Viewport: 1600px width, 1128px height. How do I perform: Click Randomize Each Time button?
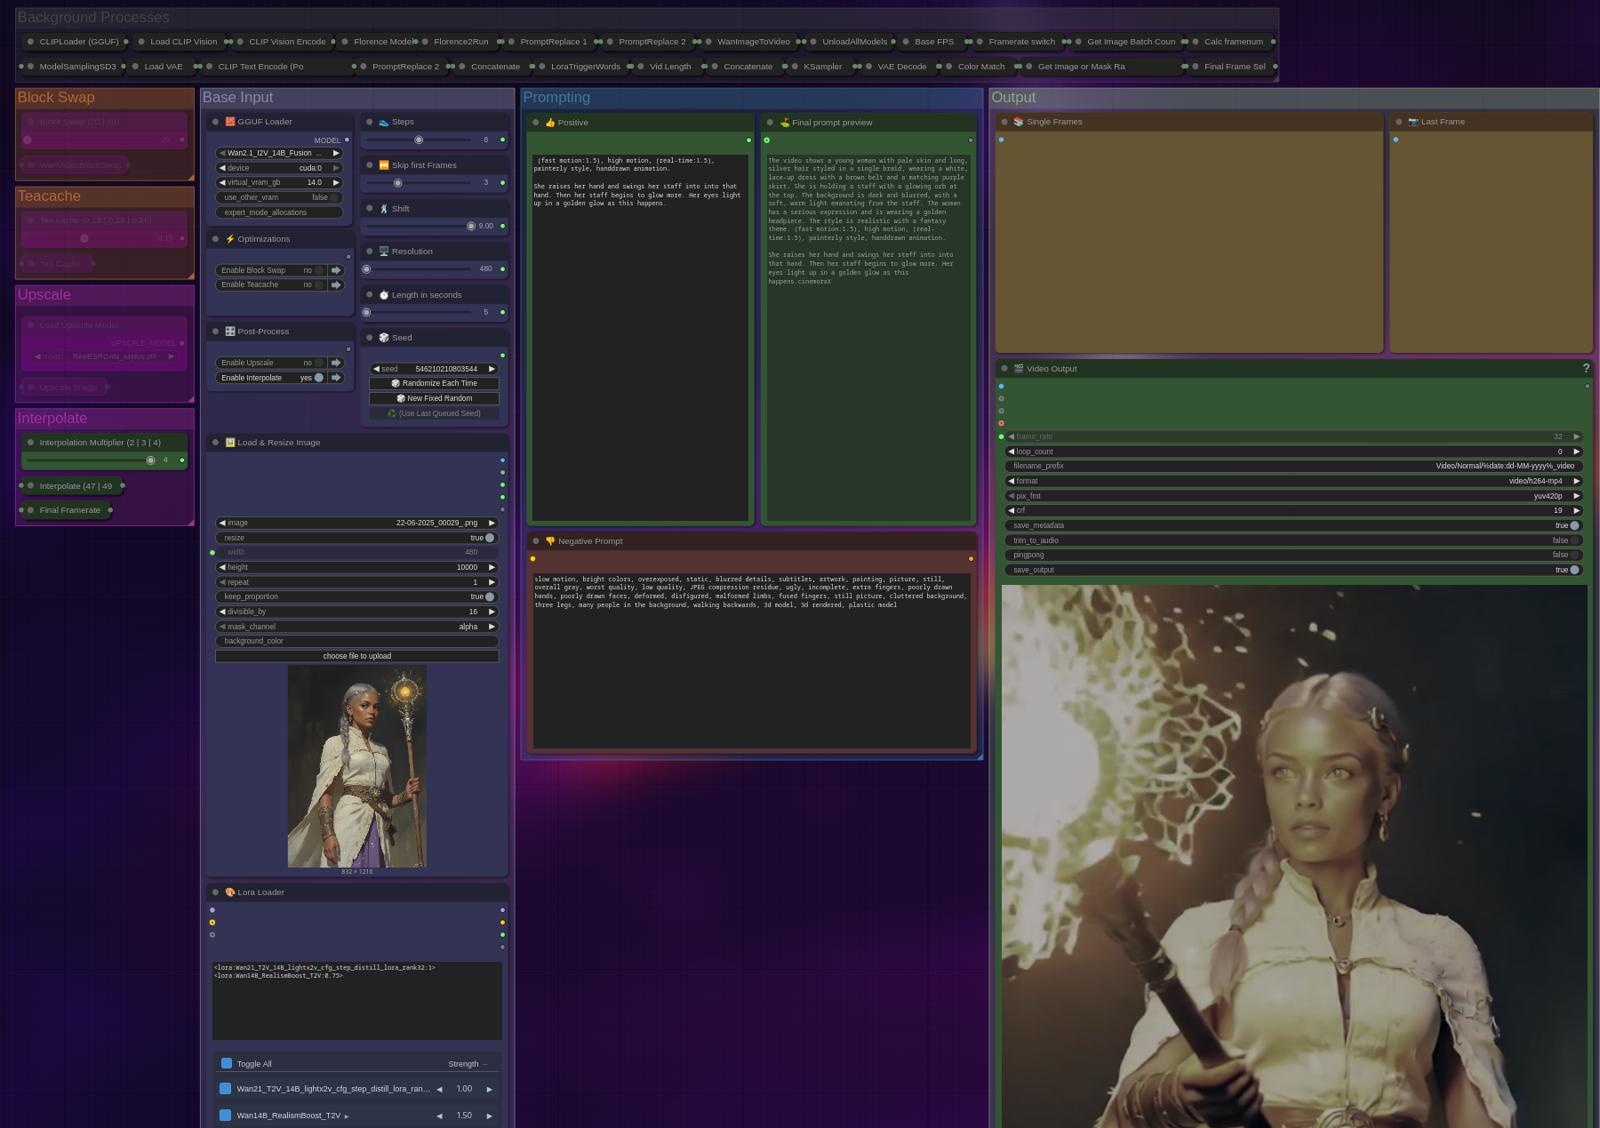[x=434, y=384]
